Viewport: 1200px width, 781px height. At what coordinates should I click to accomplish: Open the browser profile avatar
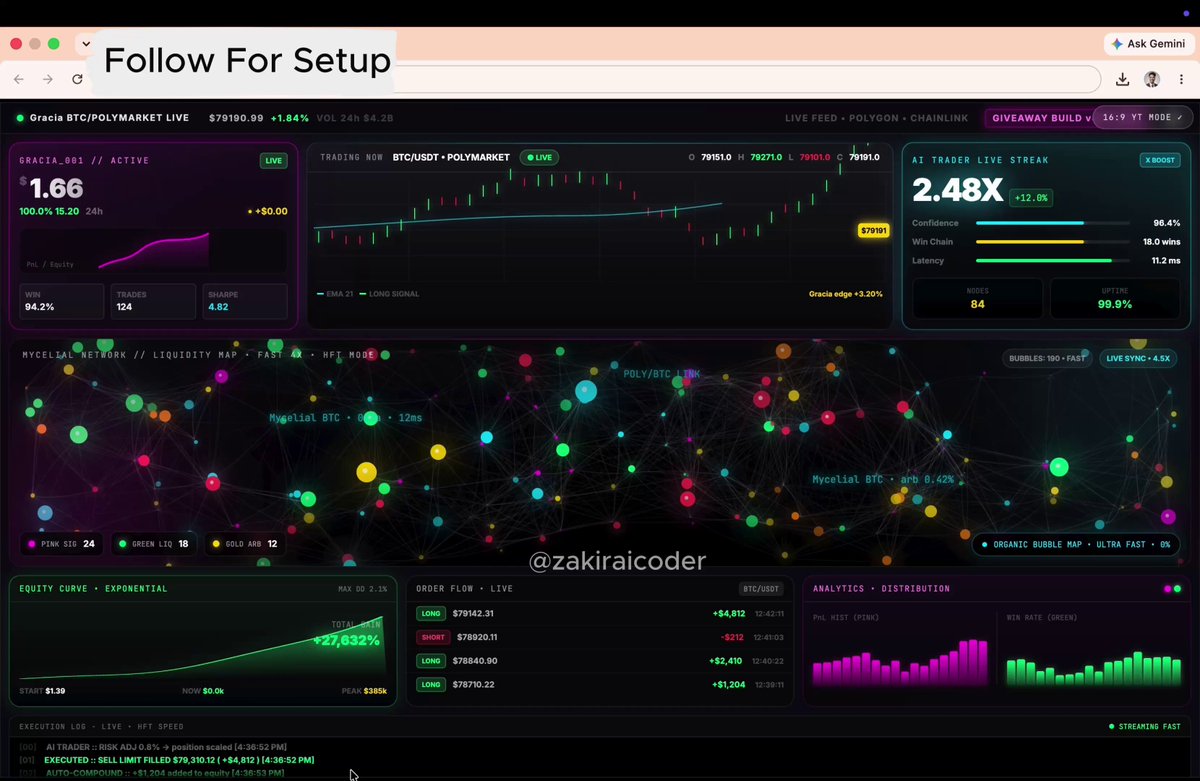pyautogui.click(x=1152, y=79)
